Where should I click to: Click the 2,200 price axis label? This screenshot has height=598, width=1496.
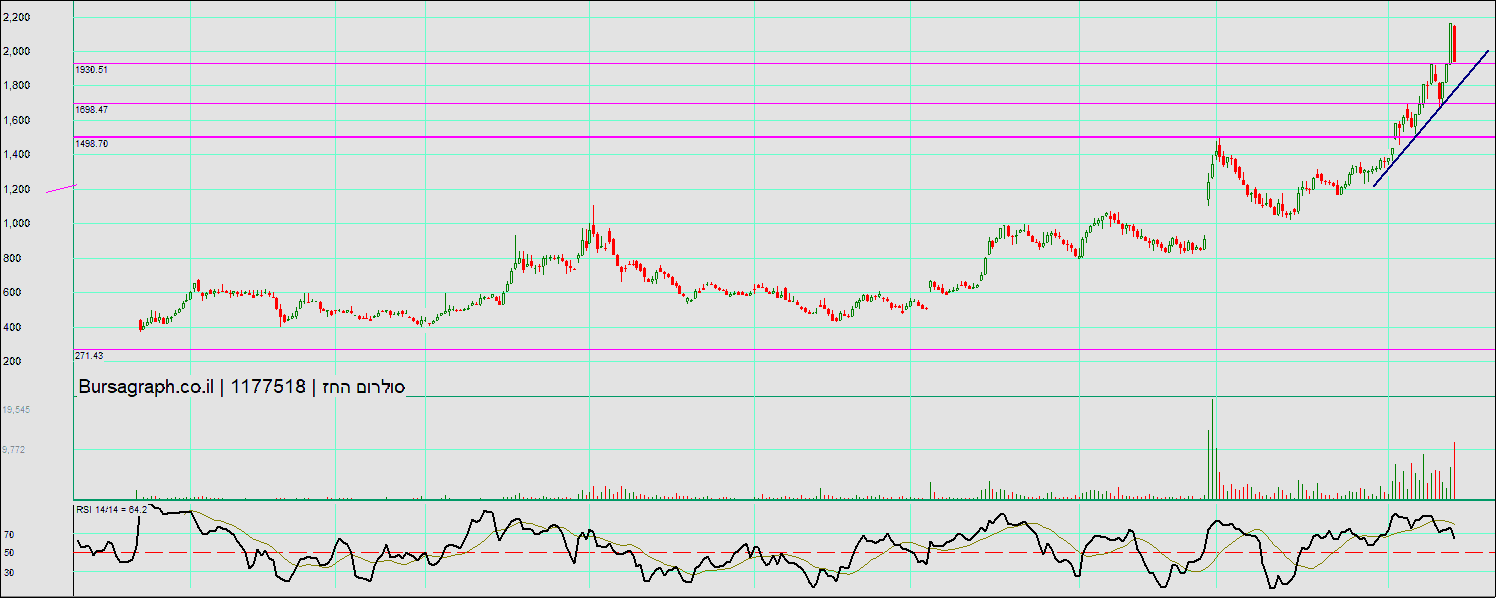[x=16, y=17]
